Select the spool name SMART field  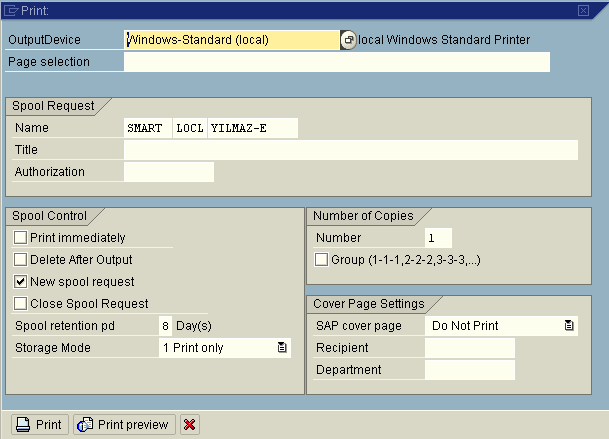tap(148, 128)
